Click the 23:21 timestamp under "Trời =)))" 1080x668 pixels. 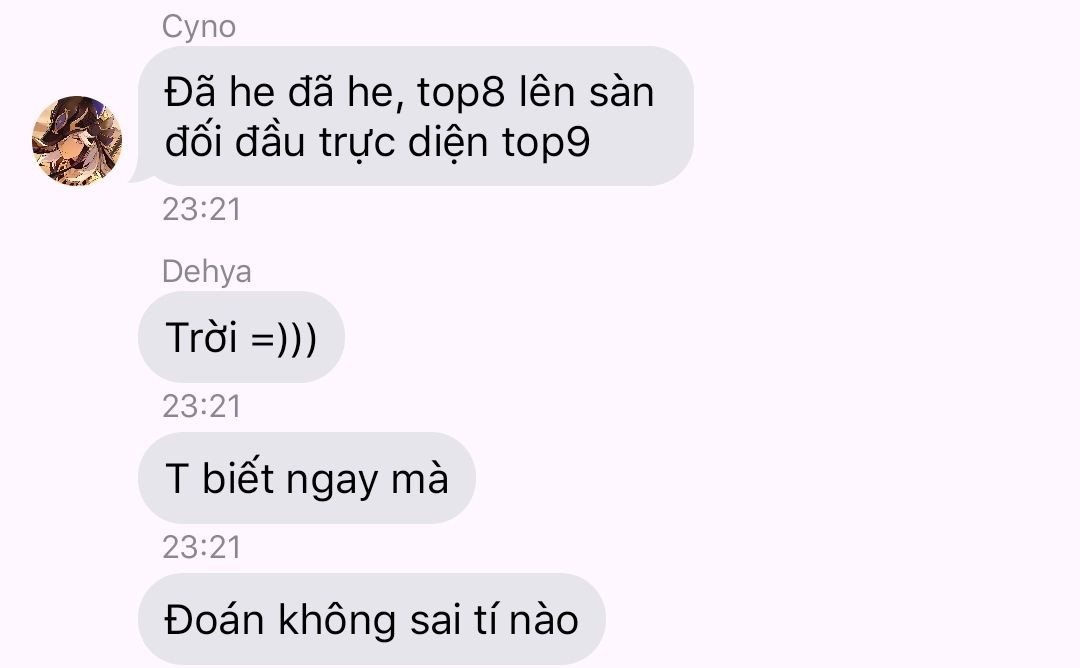202,406
